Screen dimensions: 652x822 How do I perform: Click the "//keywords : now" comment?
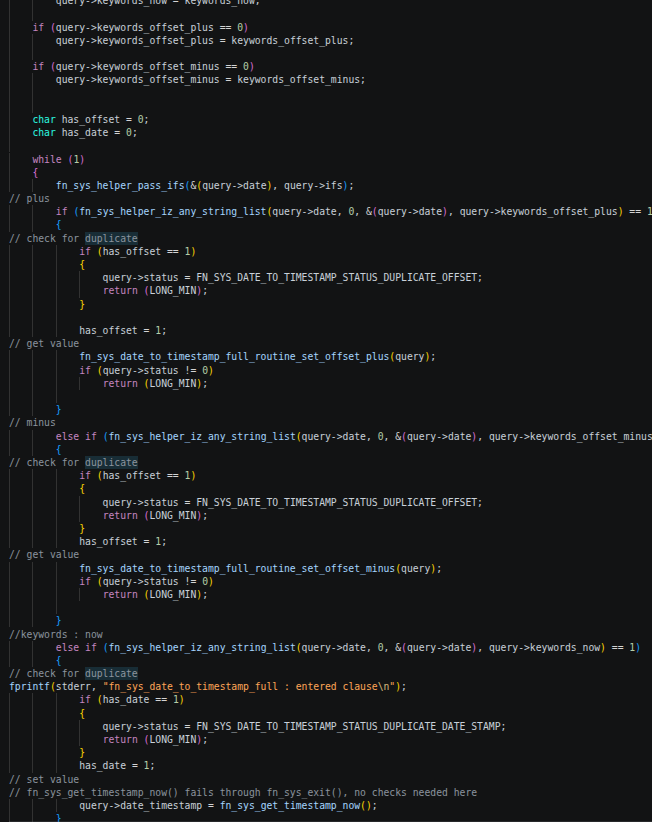coord(56,635)
